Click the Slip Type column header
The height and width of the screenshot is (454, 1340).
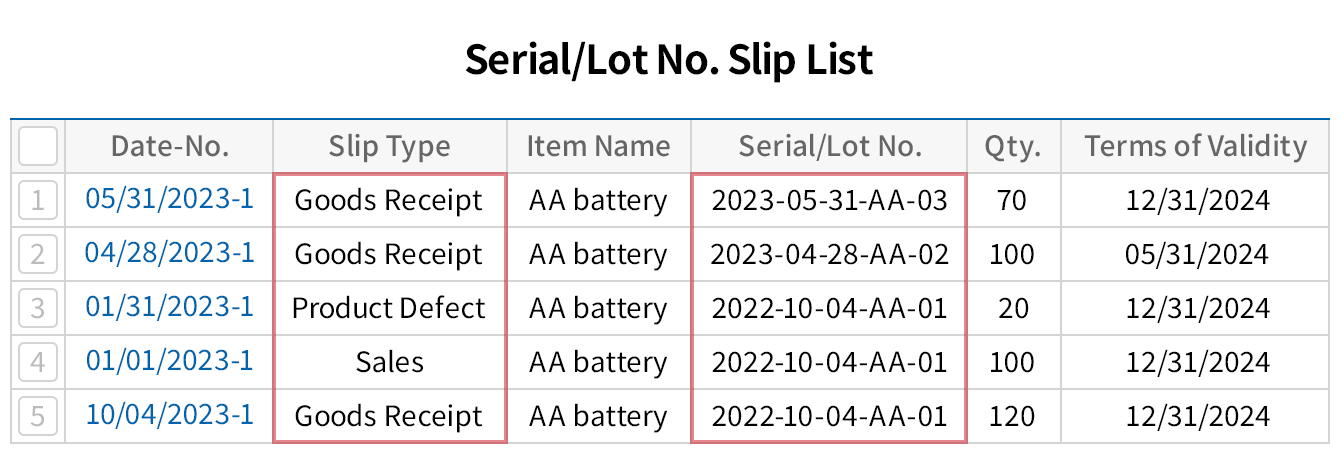pos(389,147)
